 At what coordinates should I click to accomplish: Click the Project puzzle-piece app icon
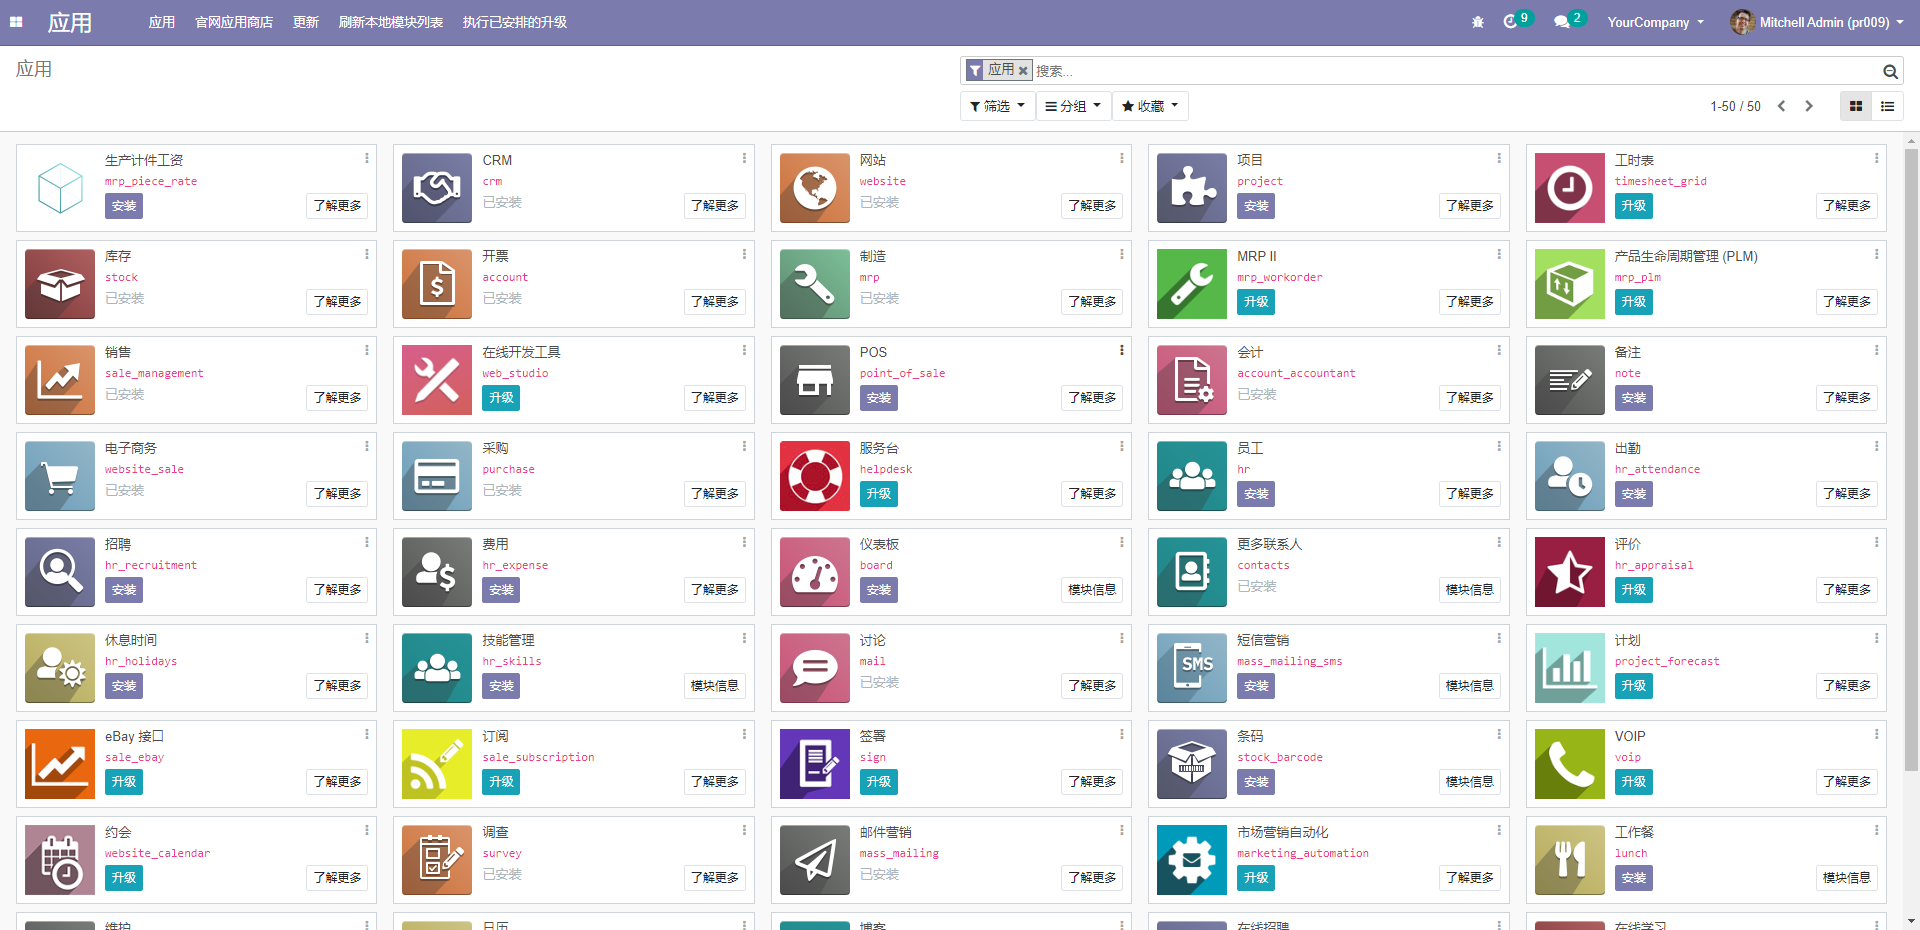pos(1192,188)
